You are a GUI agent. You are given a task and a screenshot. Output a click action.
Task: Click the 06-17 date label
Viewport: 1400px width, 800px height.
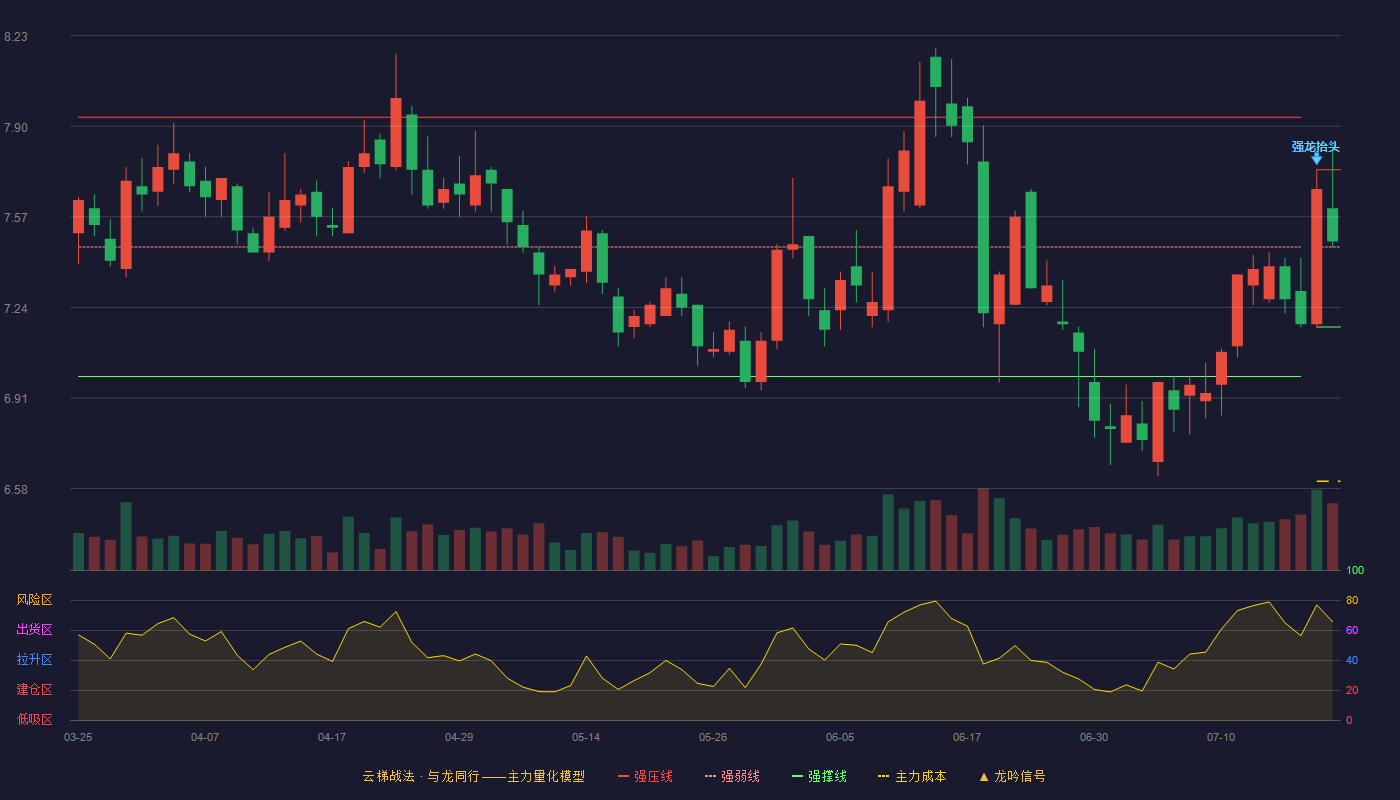pyautogui.click(x=967, y=737)
